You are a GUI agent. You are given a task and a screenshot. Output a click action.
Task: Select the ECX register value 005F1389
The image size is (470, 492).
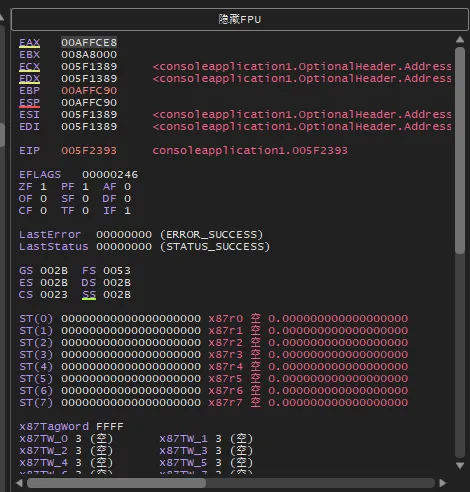coord(89,67)
